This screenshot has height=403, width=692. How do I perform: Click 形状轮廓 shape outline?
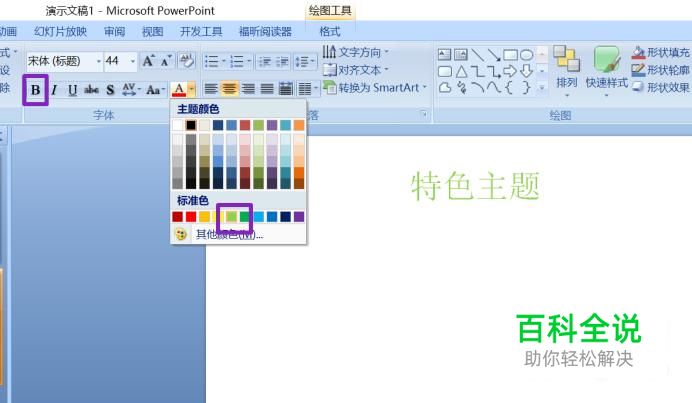click(660, 70)
